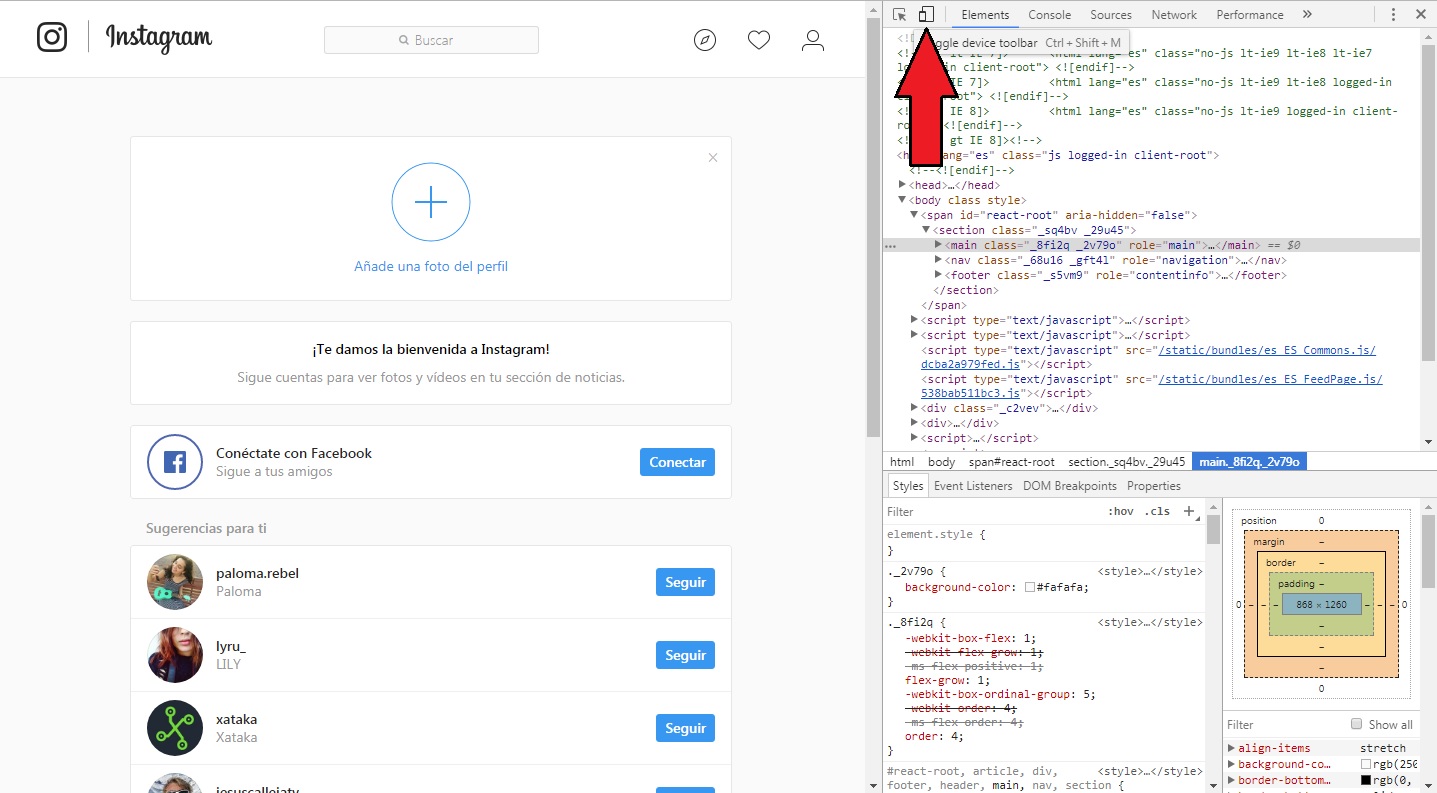Open the background-co white color swatch
The image size is (1437, 793).
coord(1366,764)
